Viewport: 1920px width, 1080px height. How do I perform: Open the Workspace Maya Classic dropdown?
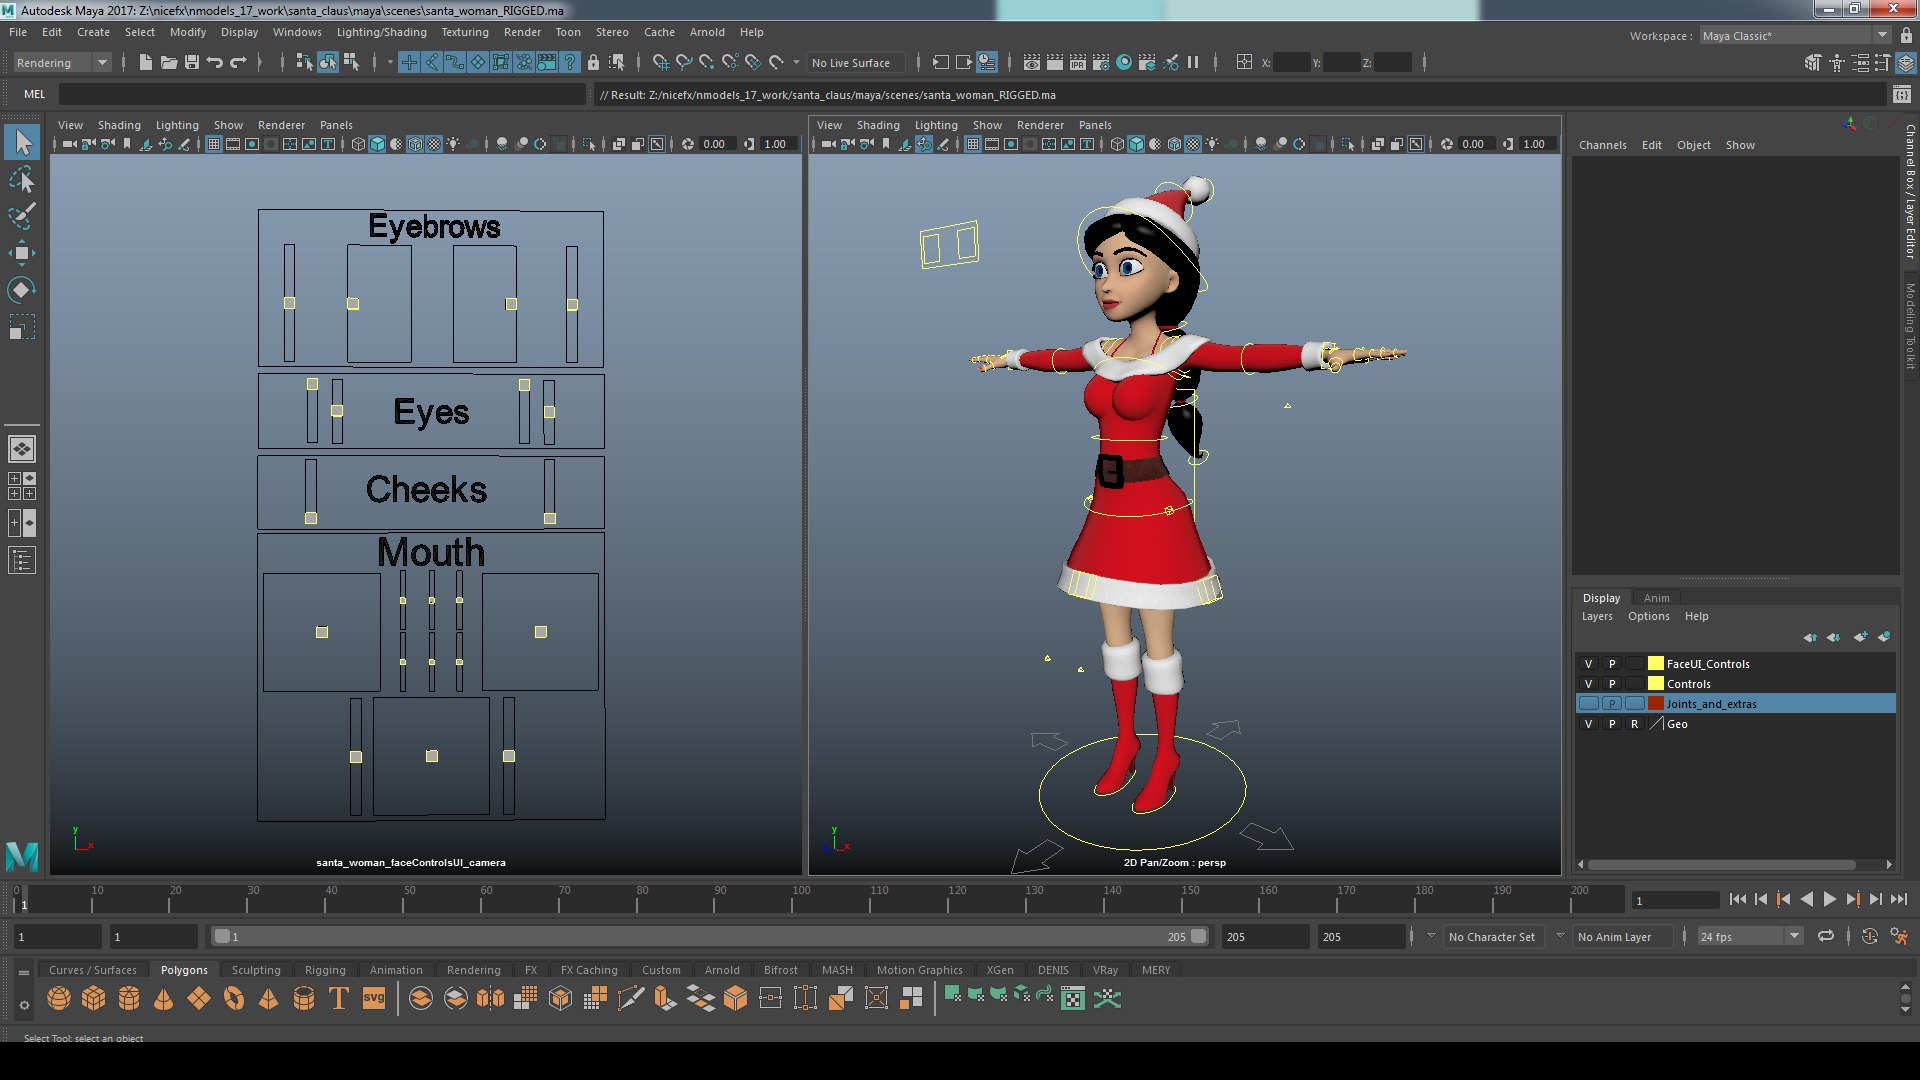click(x=1795, y=36)
